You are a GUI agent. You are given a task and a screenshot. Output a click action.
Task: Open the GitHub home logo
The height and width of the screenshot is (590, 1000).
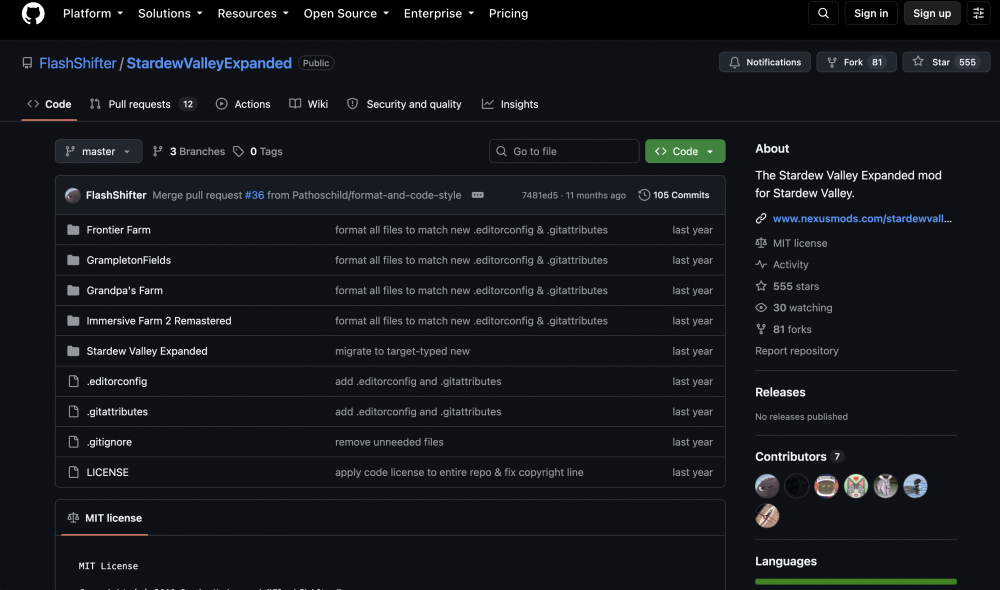point(33,13)
